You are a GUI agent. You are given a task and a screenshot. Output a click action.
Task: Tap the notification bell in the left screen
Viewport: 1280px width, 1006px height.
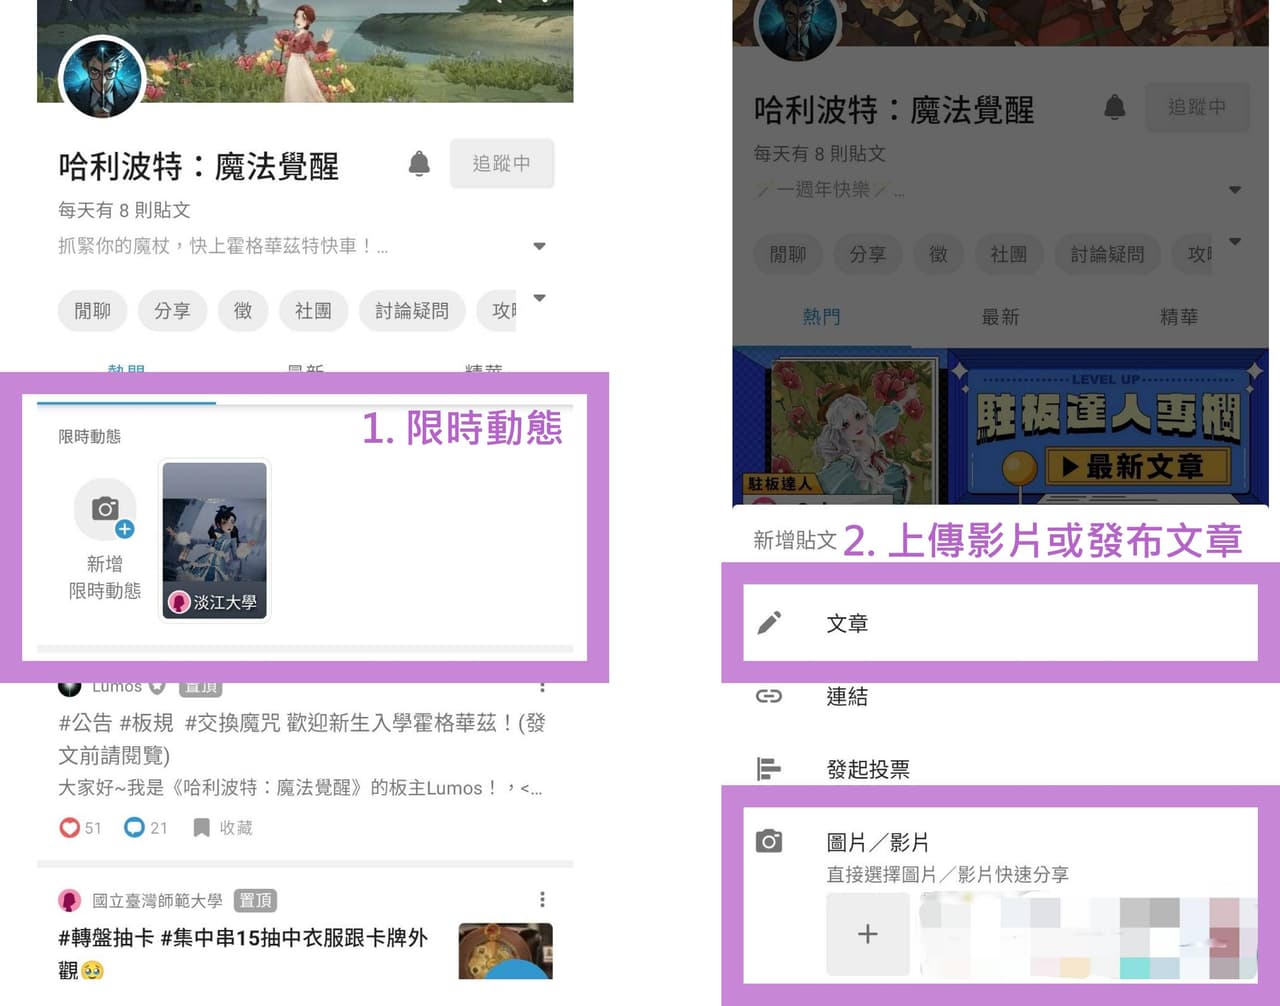pos(419,163)
